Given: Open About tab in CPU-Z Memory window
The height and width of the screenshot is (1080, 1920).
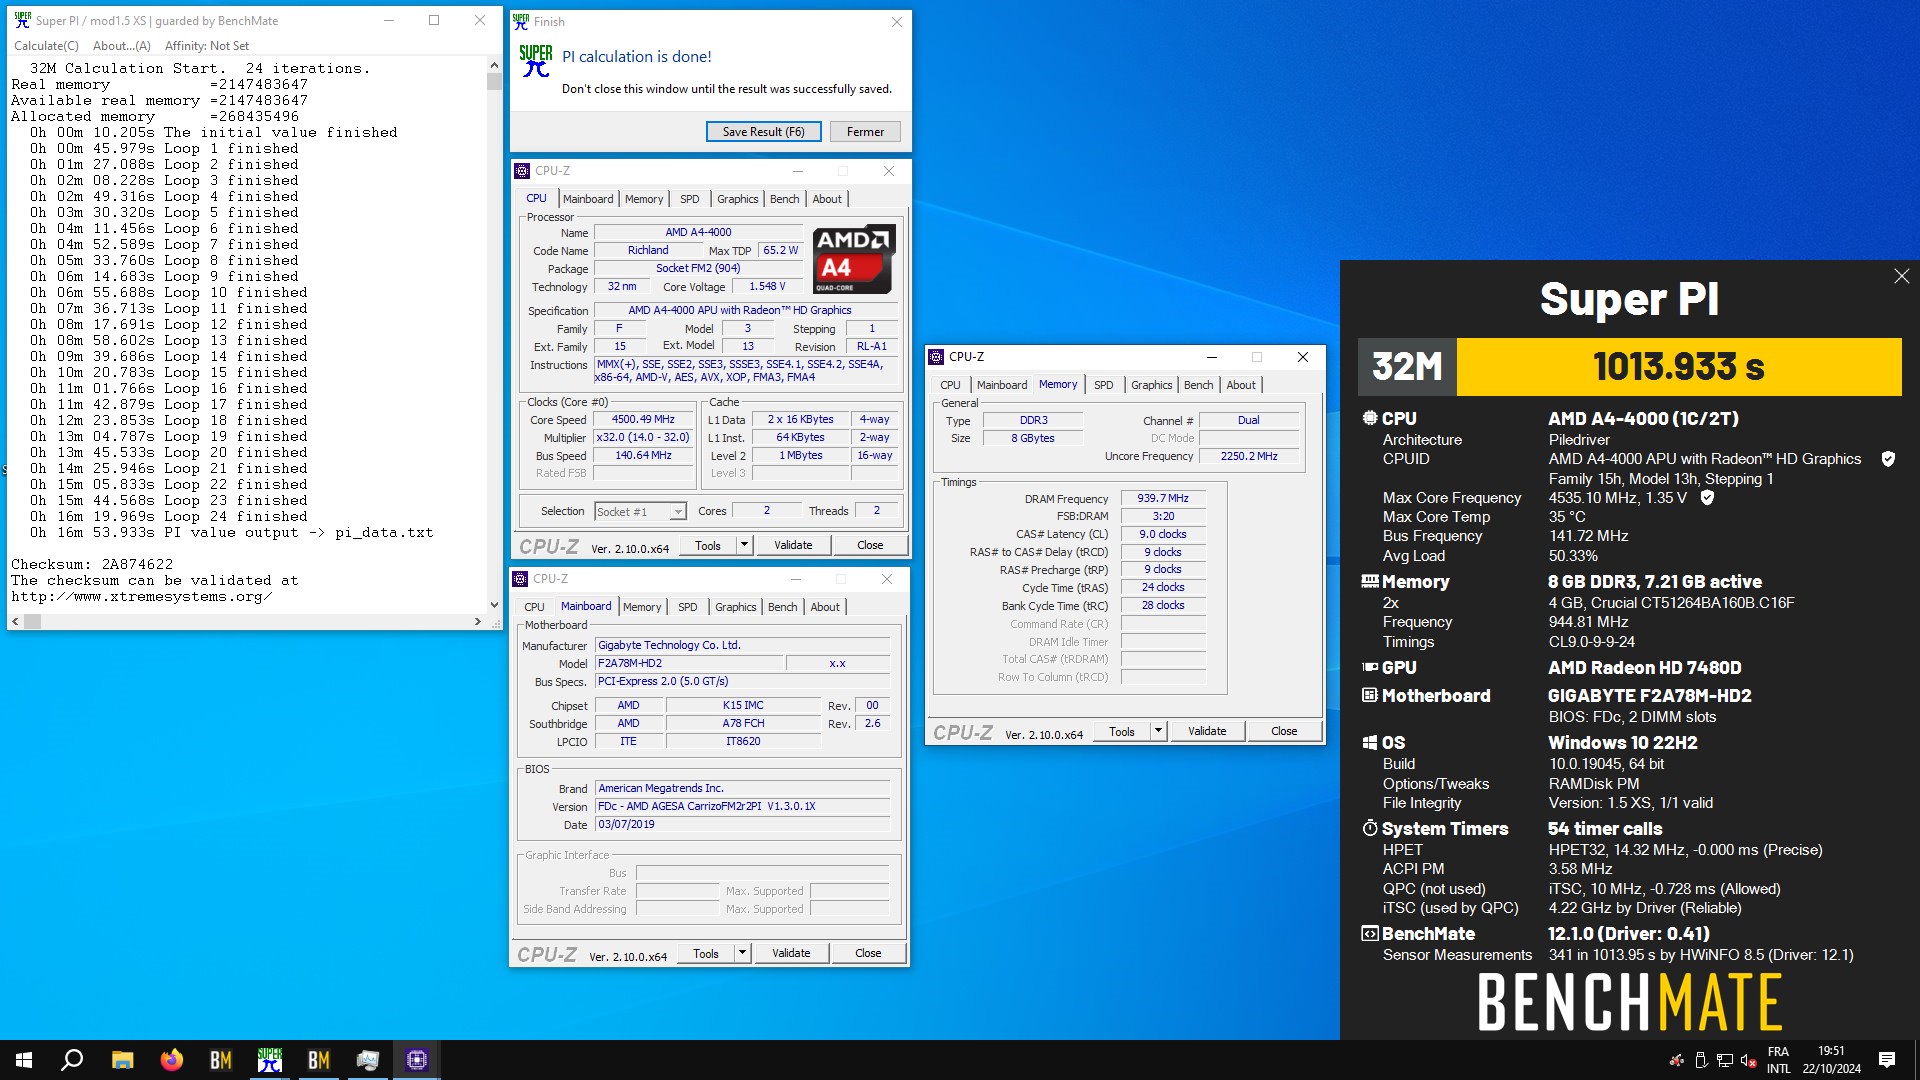Looking at the screenshot, I should (x=1241, y=385).
